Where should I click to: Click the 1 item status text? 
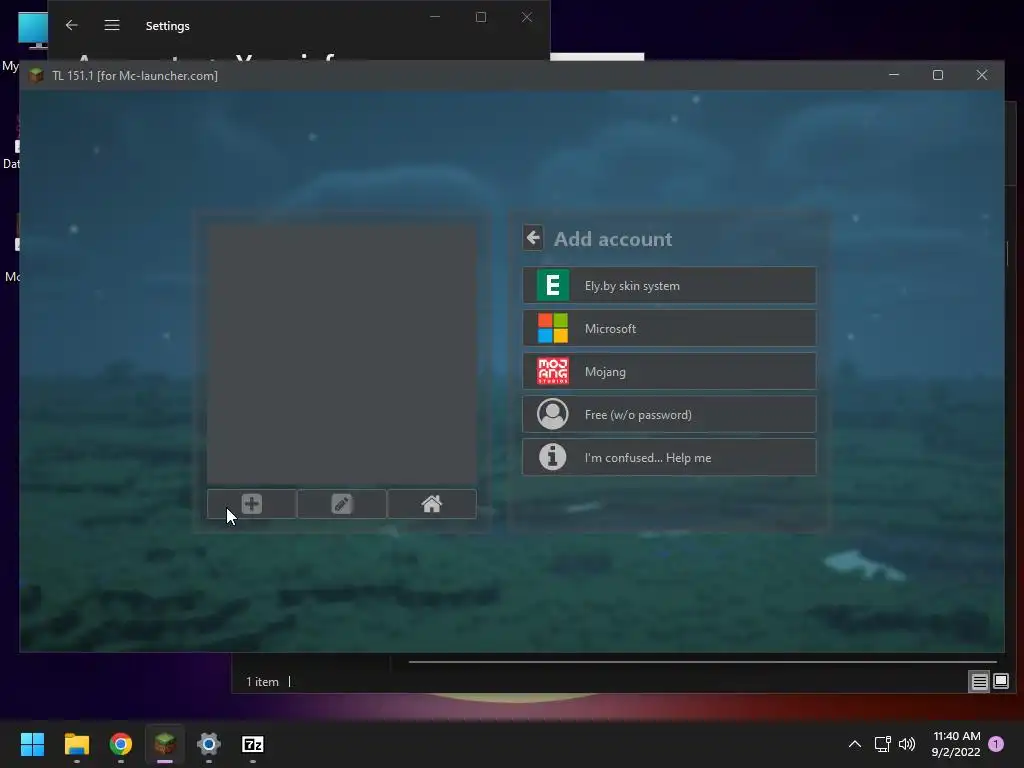[263, 682]
